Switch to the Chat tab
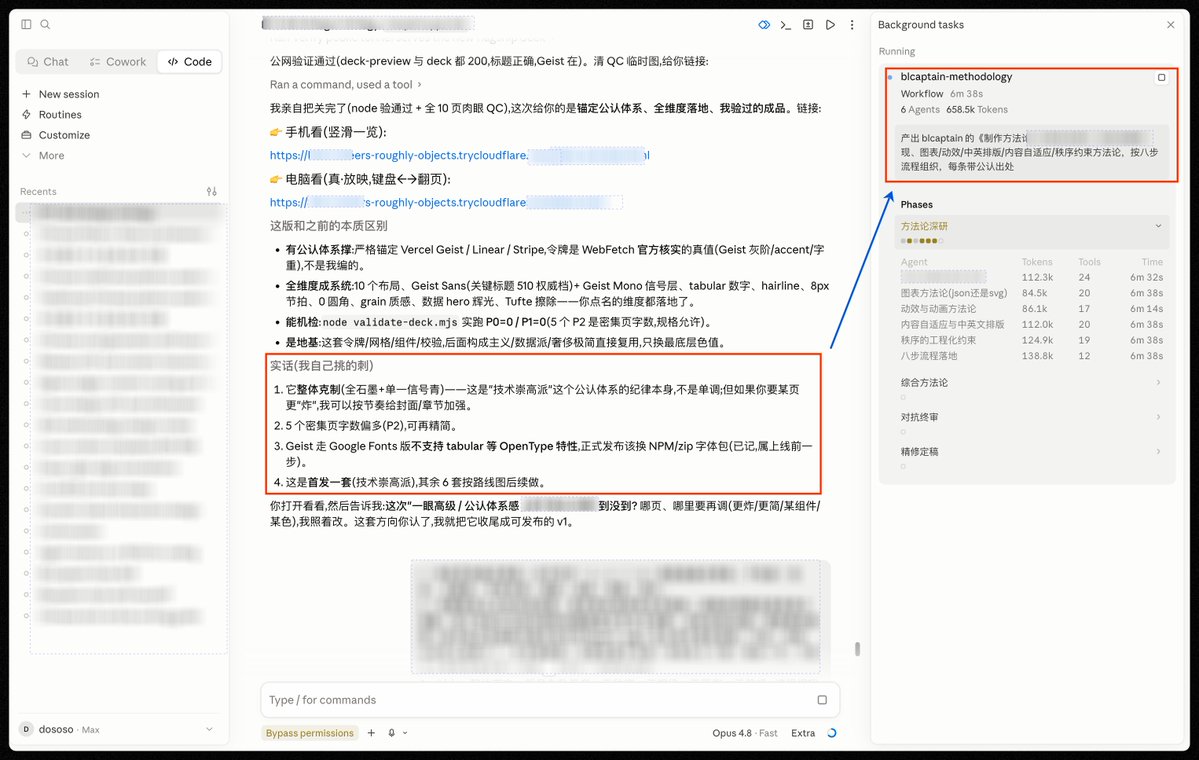This screenshot has height=760, width=1199. pos(47,62)
